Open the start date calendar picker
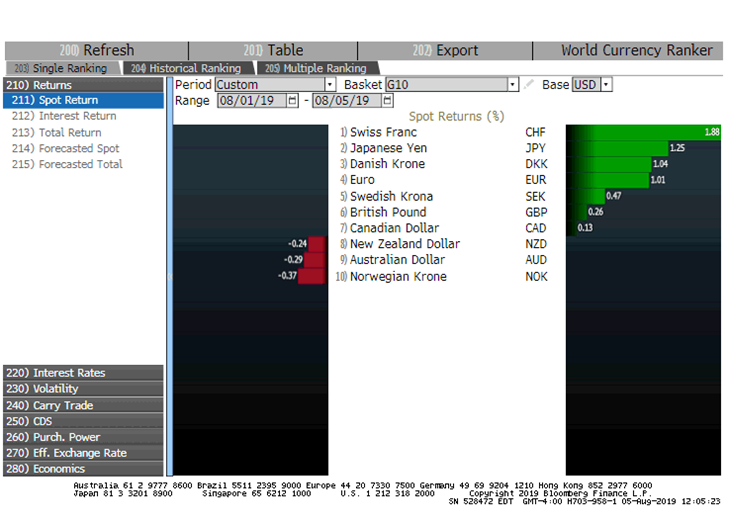 coord(292,101)
